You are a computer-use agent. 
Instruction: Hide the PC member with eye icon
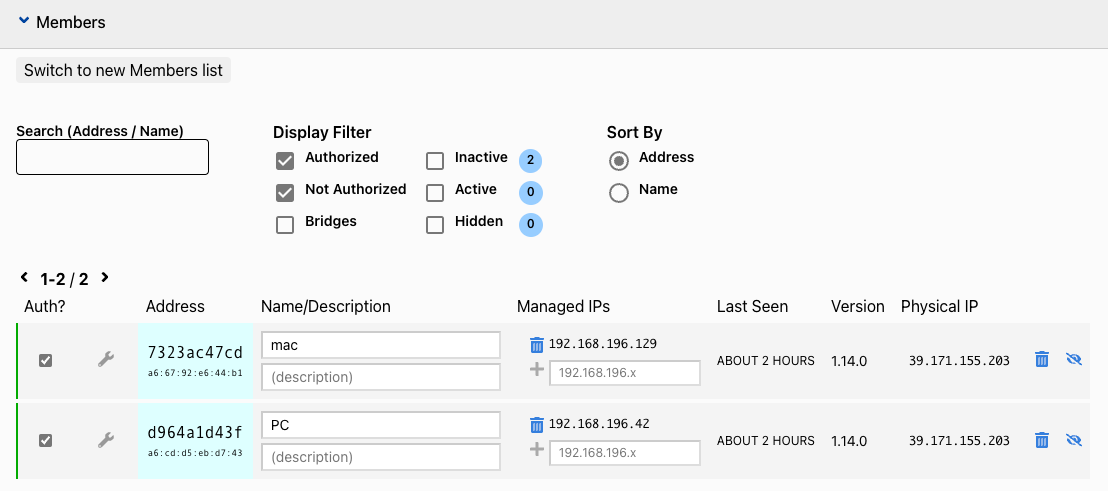pyautogui.click(x=1074, y=439)
